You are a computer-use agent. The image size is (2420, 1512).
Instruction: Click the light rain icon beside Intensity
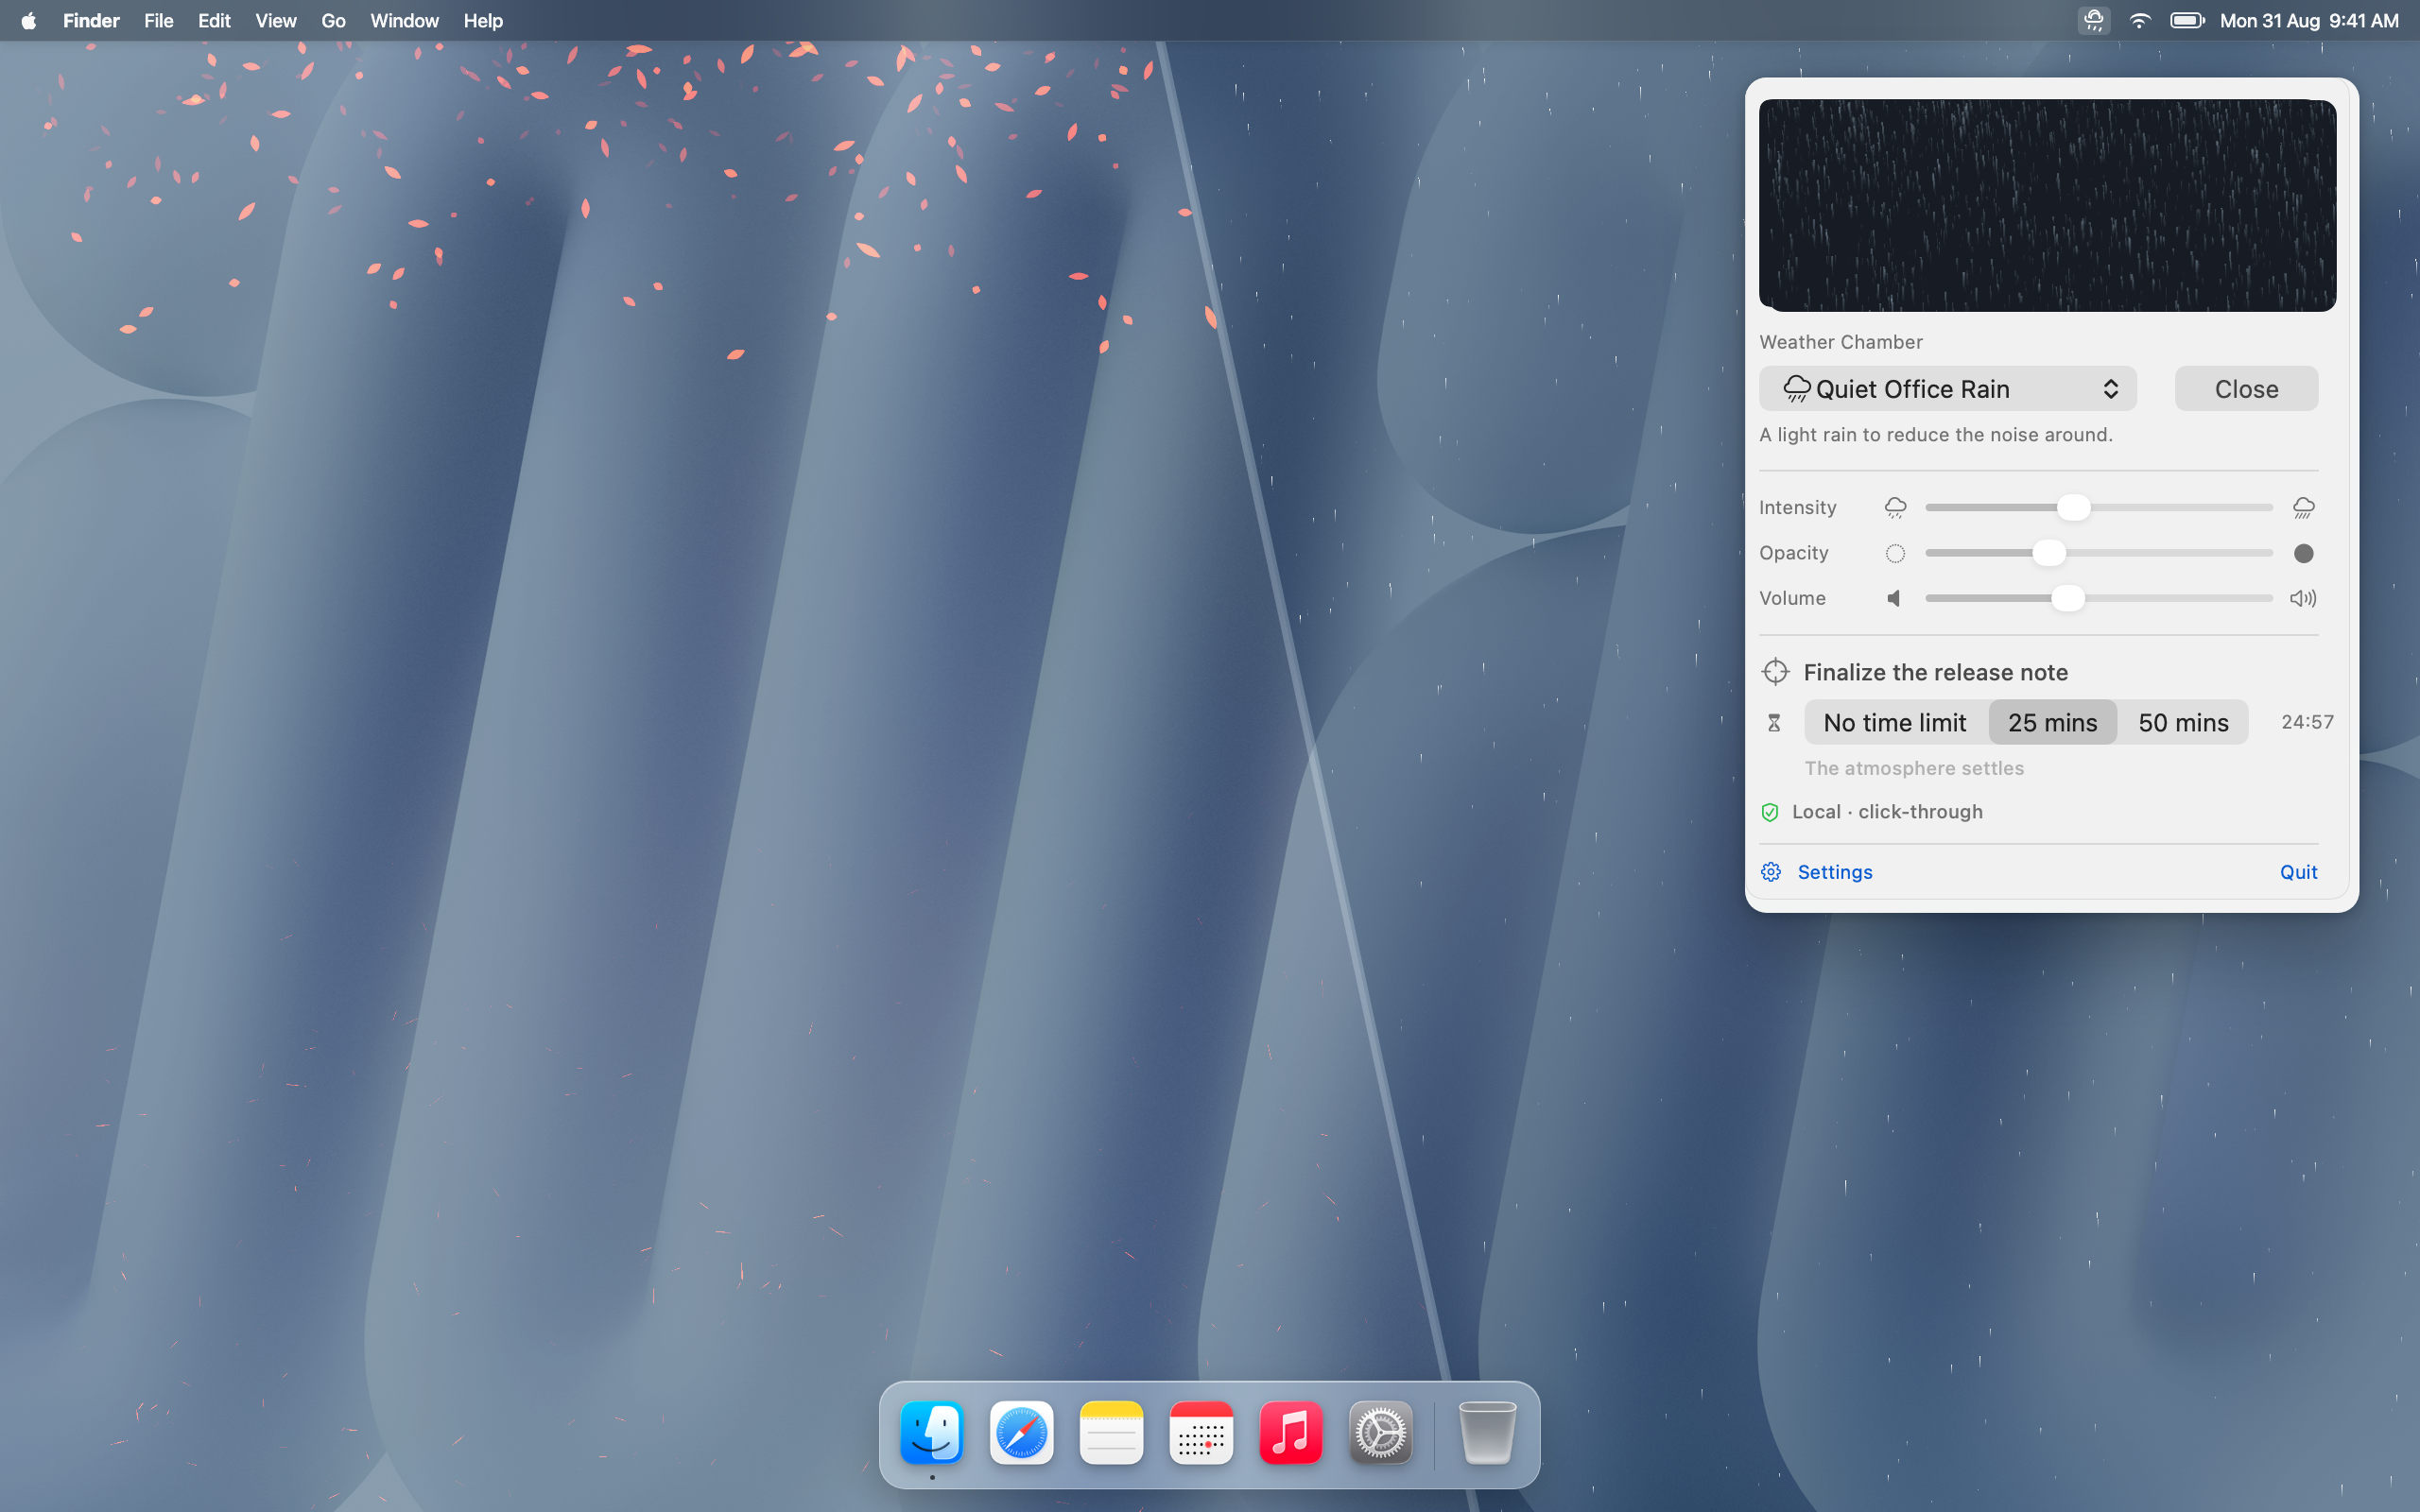[1895, 508]
